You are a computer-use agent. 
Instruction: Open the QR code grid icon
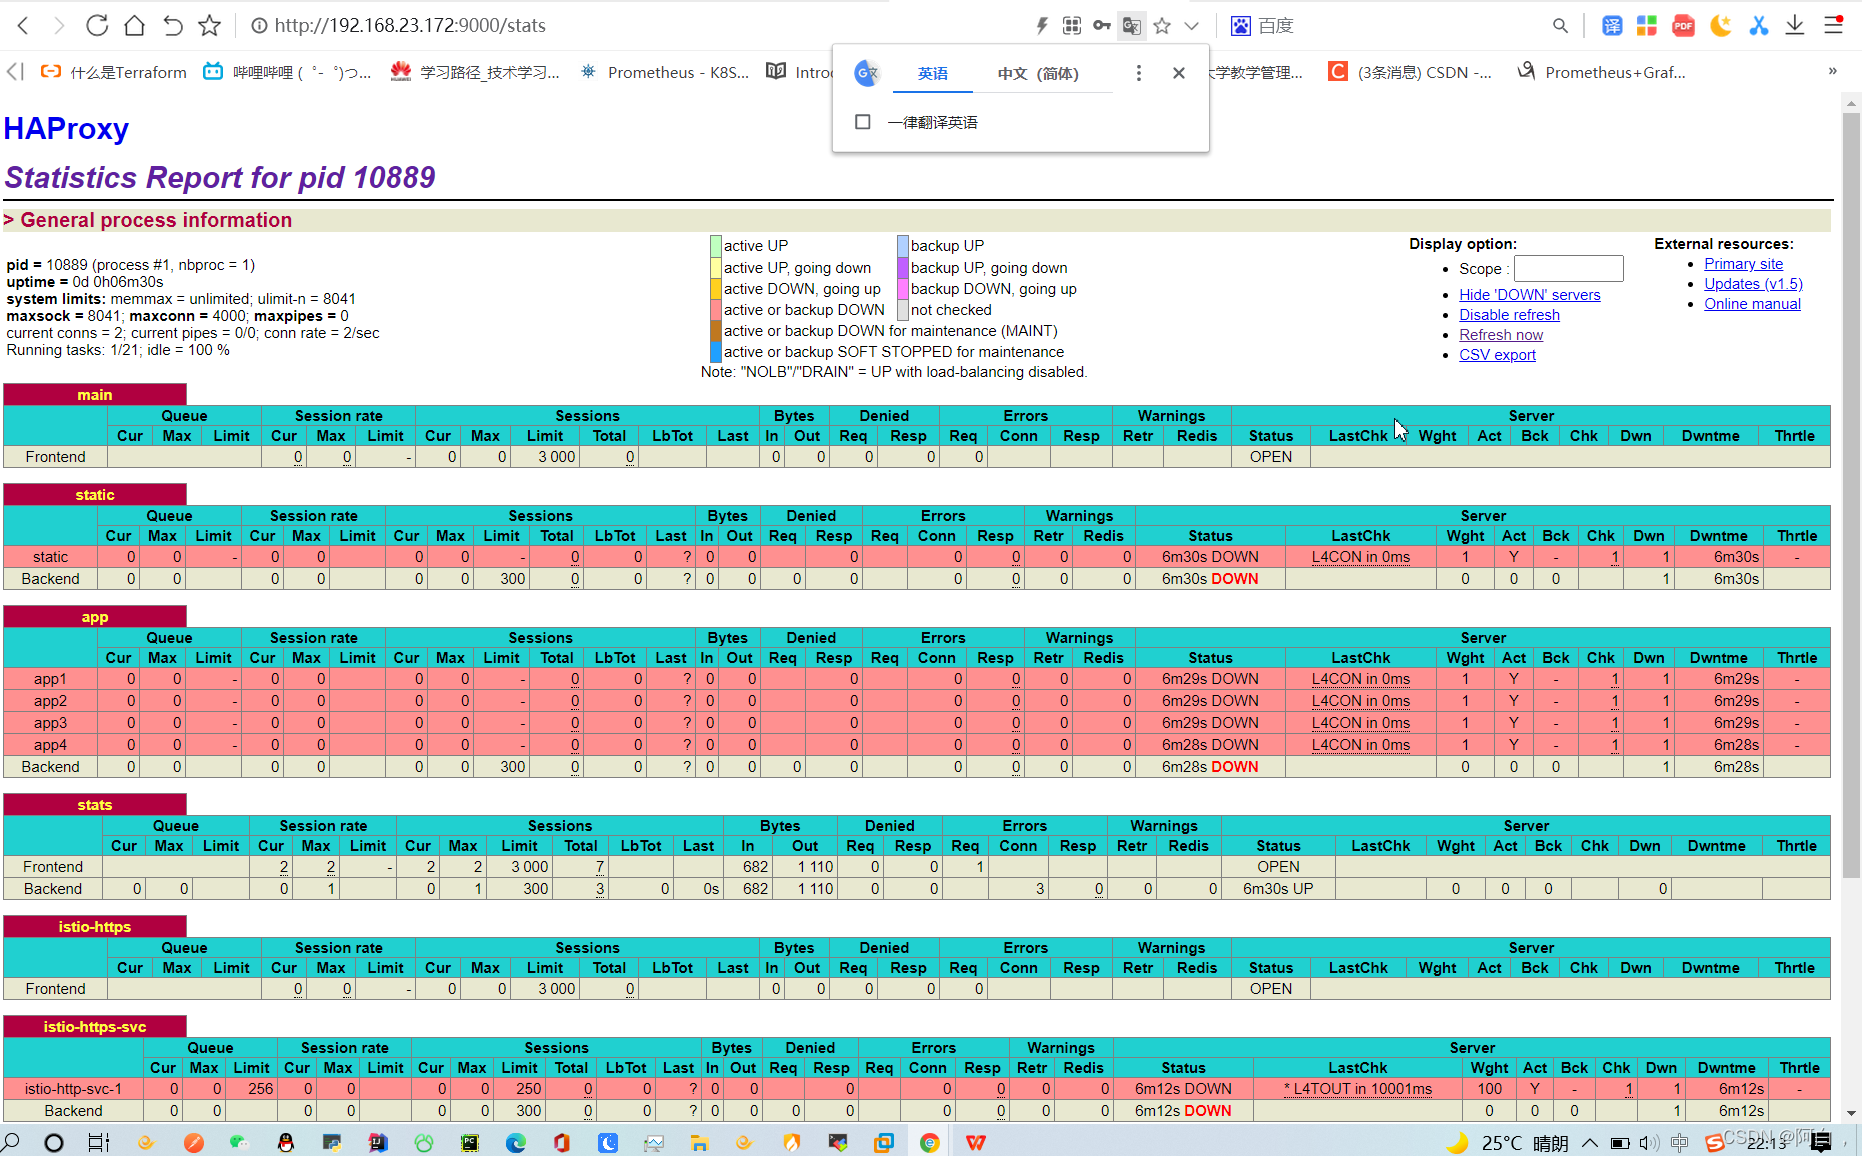pyautogui.click(x=1072, y=26)
